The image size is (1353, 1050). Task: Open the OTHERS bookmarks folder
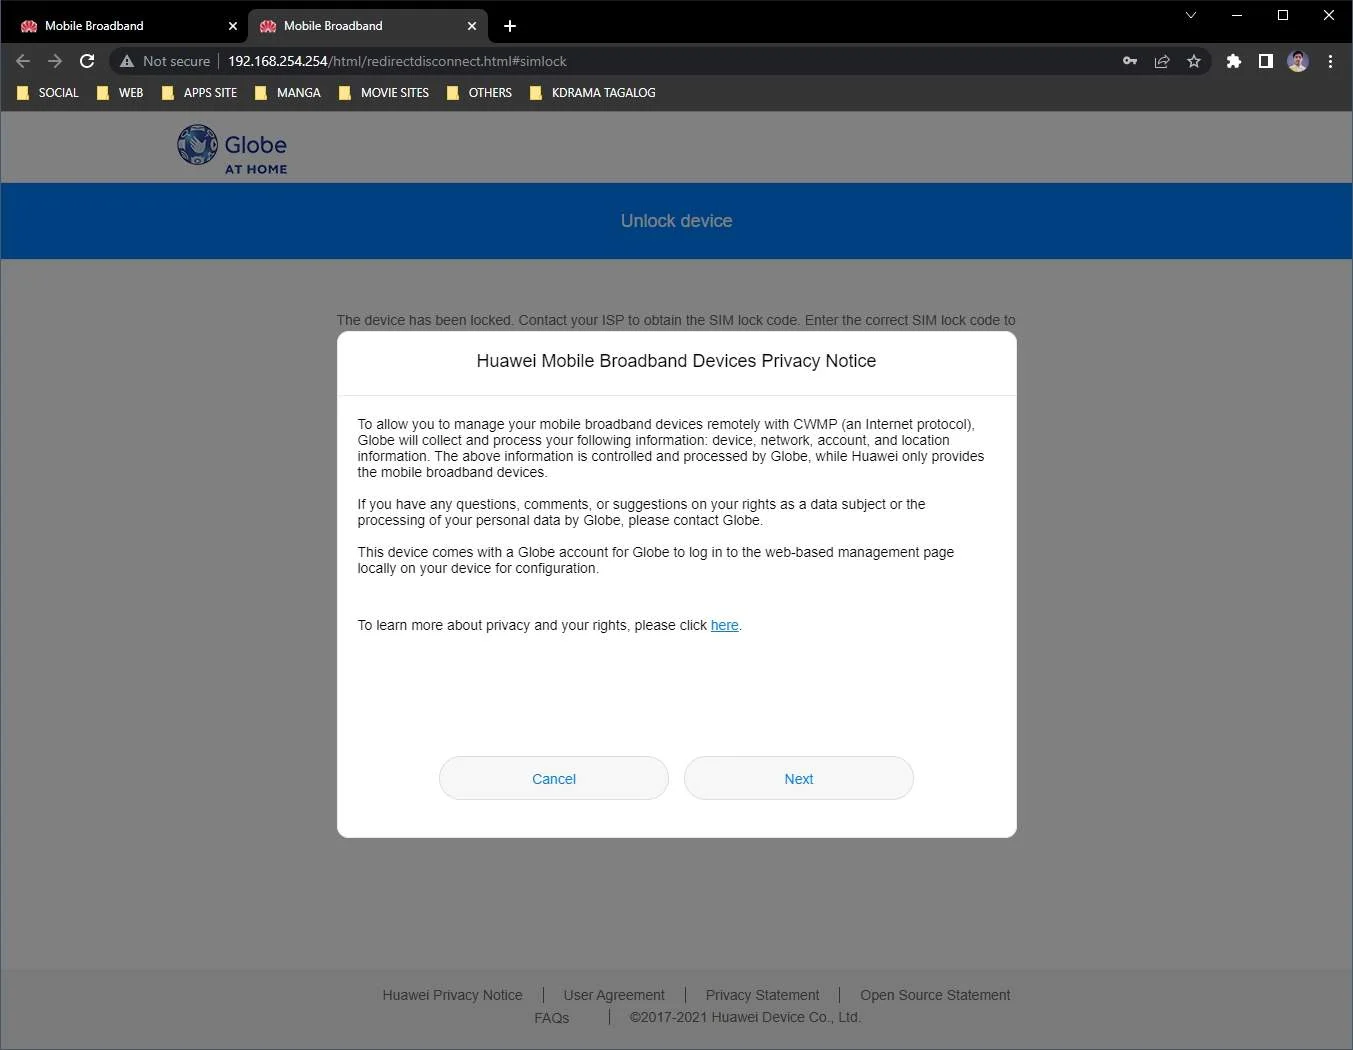[479, 93]
